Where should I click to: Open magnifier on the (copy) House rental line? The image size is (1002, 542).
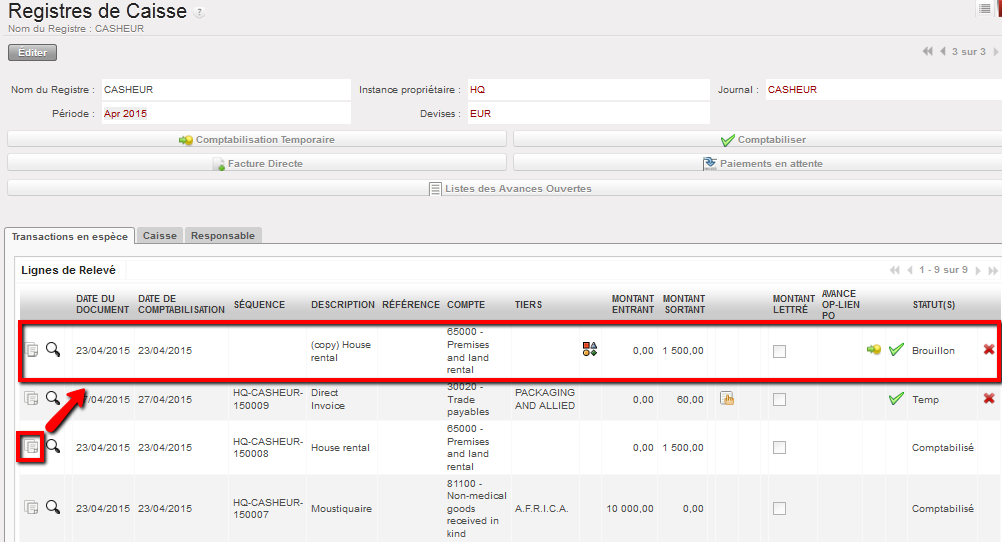click(53, 350)
